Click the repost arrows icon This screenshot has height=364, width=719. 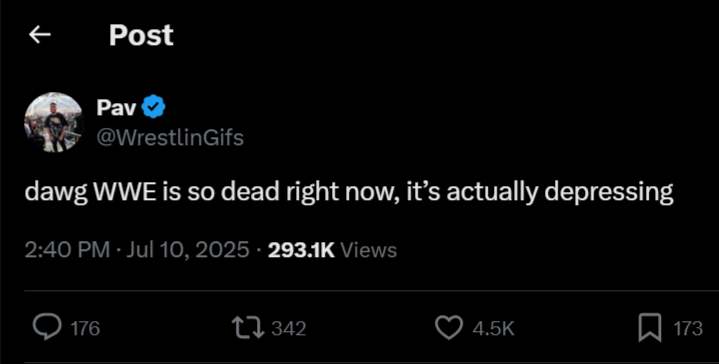[x=248, y=328]
